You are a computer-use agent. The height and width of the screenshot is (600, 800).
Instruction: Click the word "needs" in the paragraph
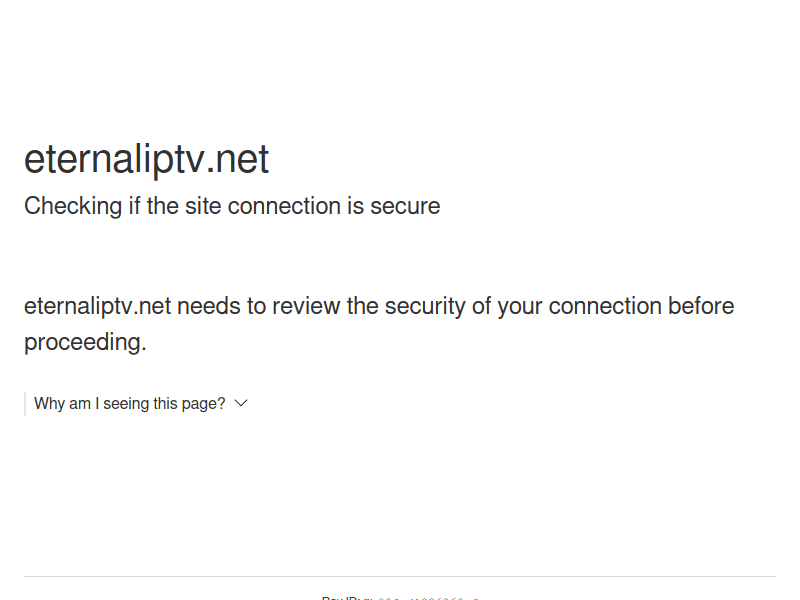(x=208, y=306)
